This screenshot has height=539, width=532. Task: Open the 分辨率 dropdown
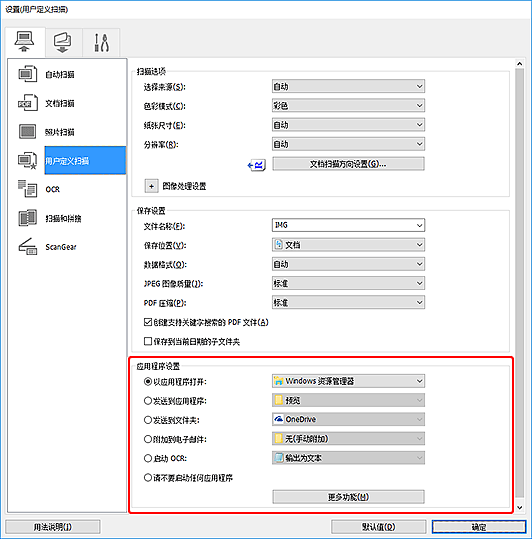click(x=348, y=144)
